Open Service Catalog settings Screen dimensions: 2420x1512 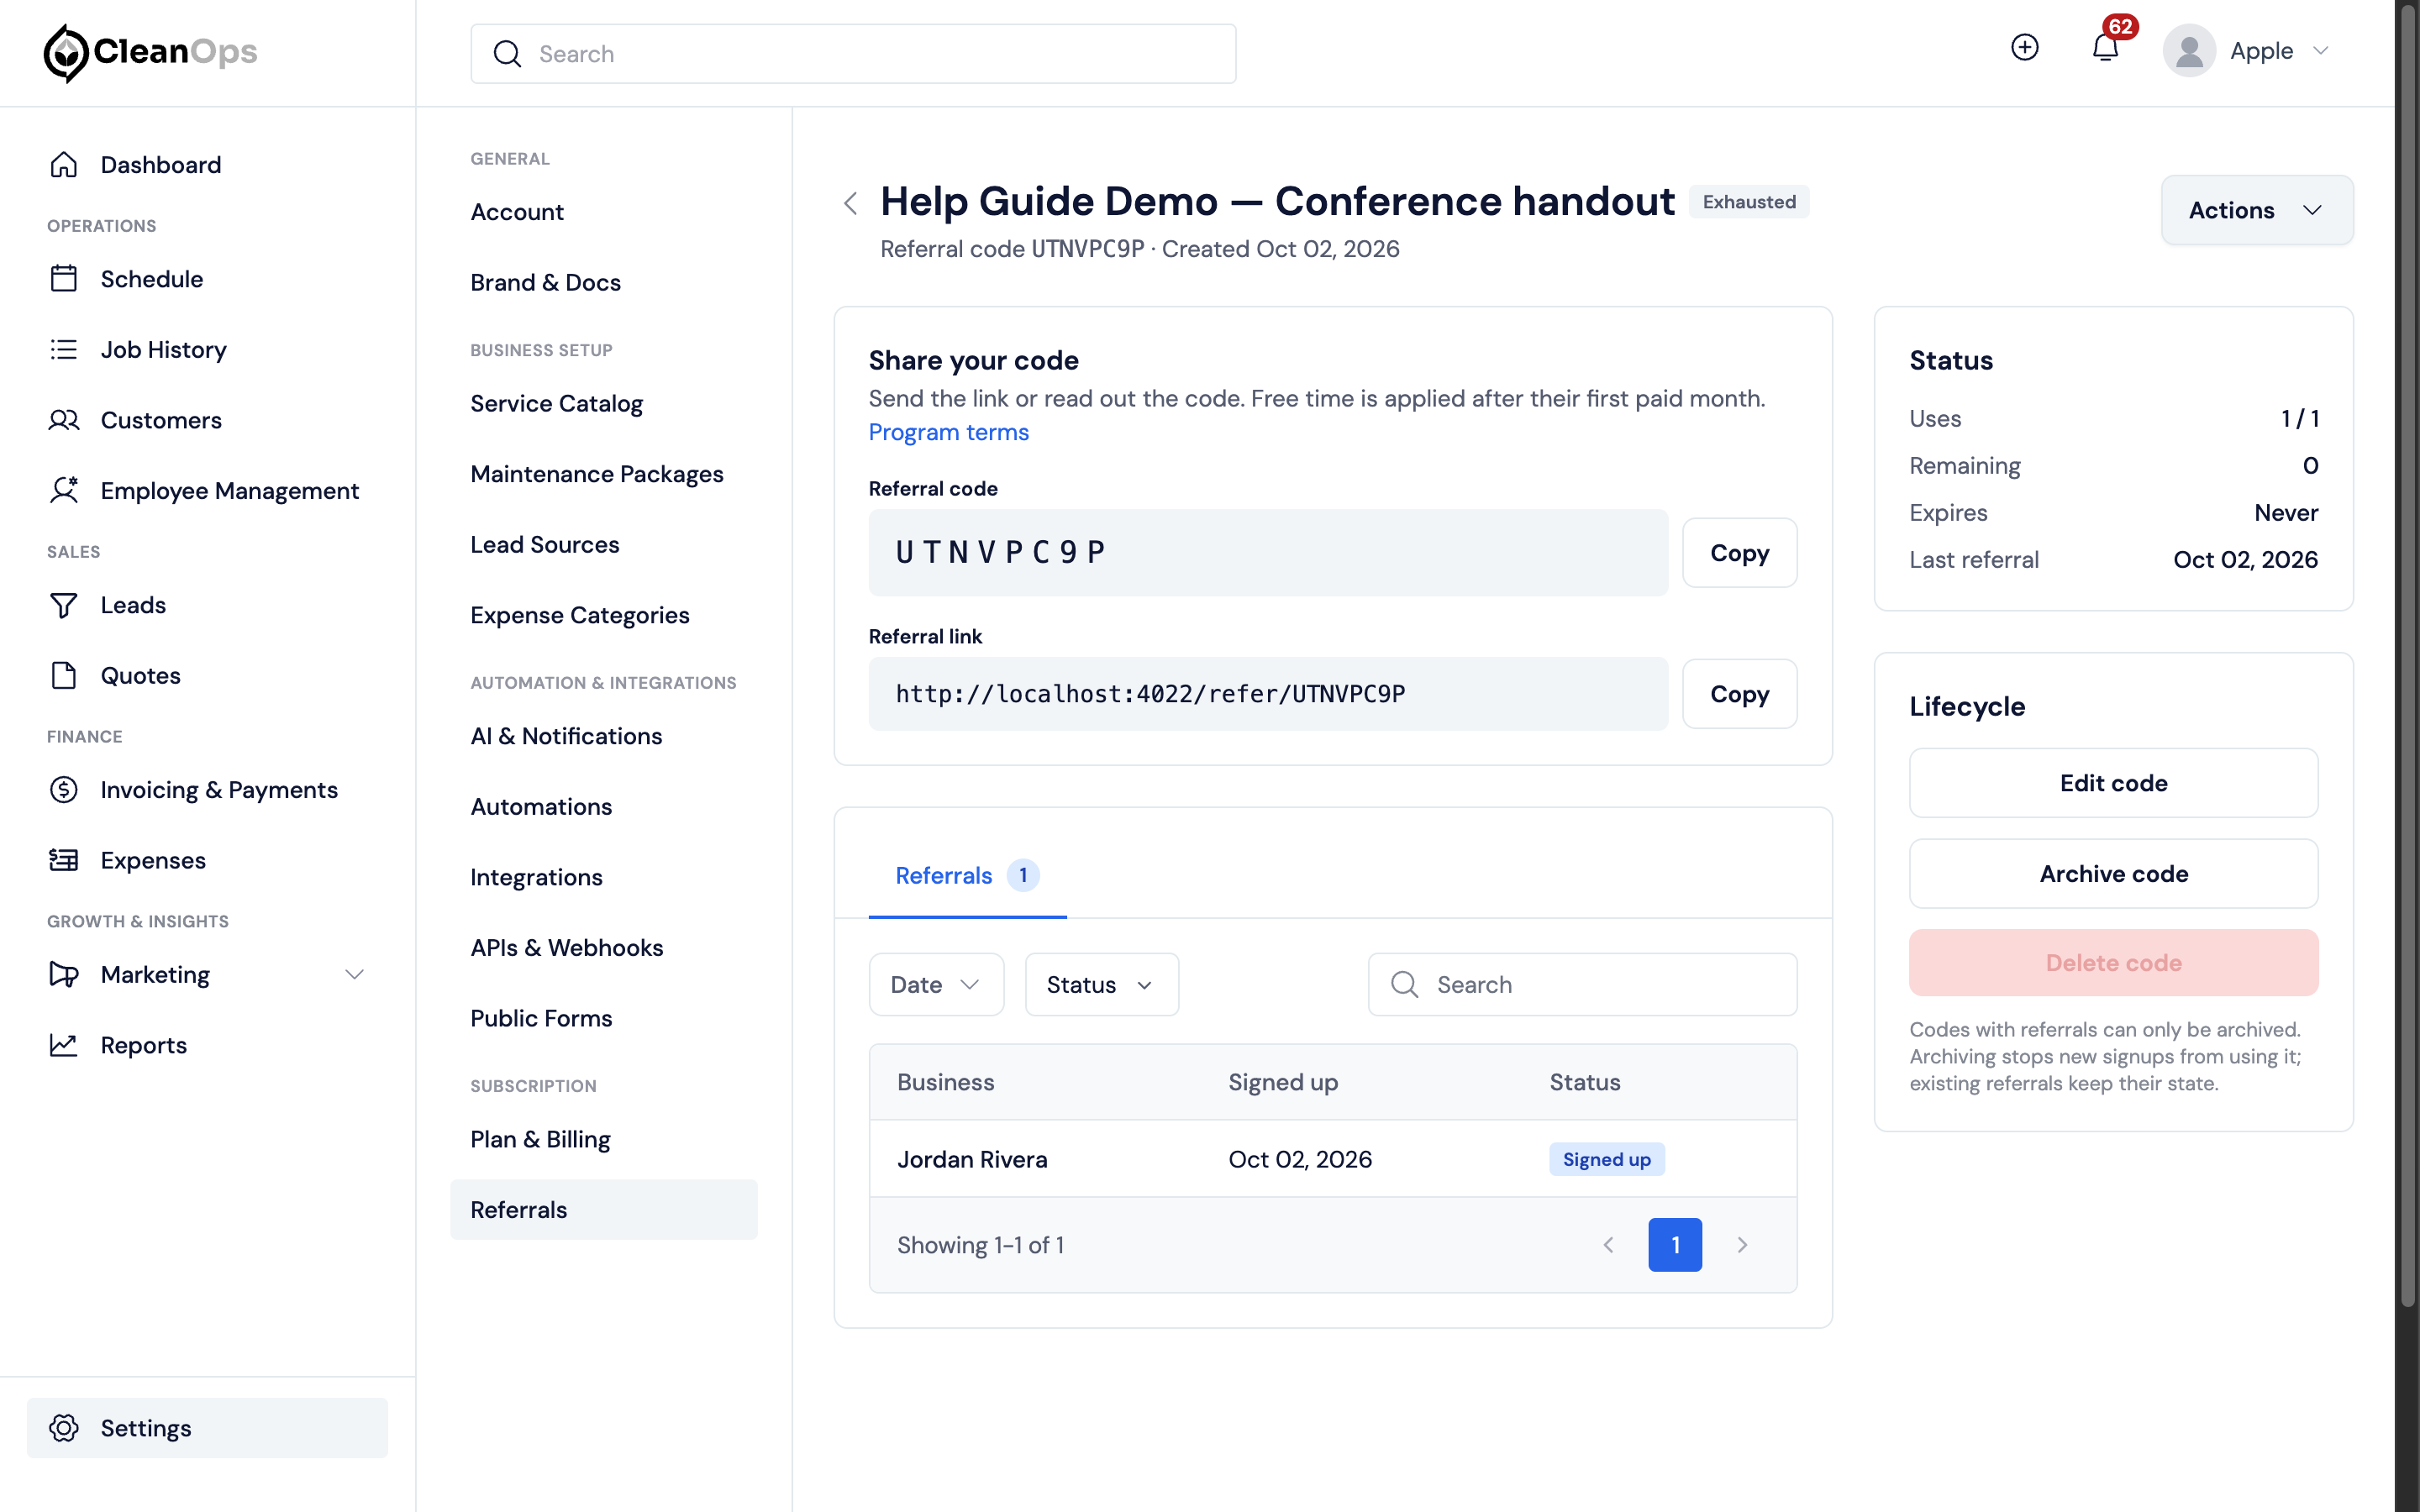(x=556, y=403)
